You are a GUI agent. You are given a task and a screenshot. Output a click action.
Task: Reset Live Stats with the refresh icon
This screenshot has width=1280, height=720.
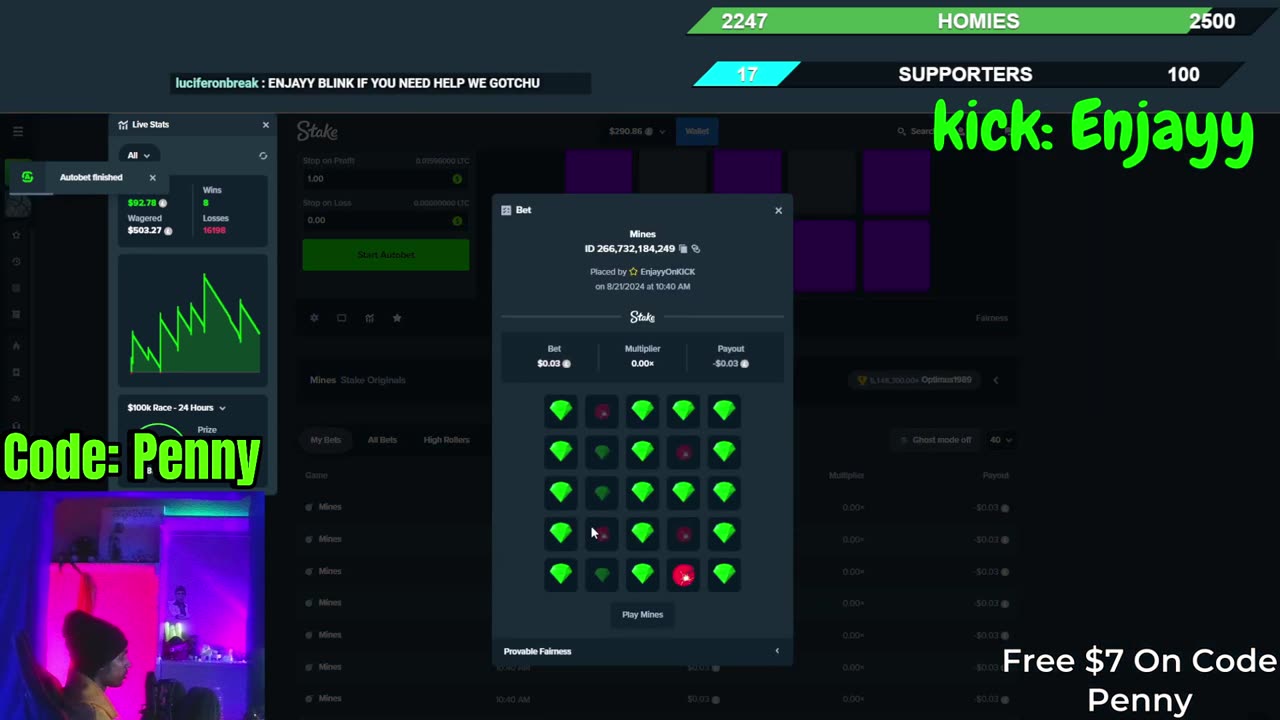tap(263, 156)
